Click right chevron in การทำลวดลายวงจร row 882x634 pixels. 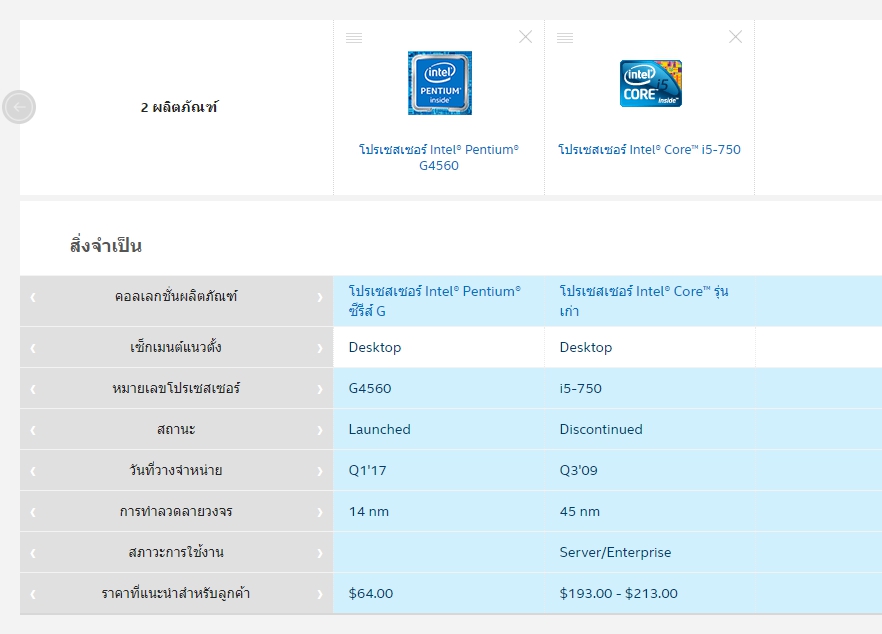click(320, 512)
